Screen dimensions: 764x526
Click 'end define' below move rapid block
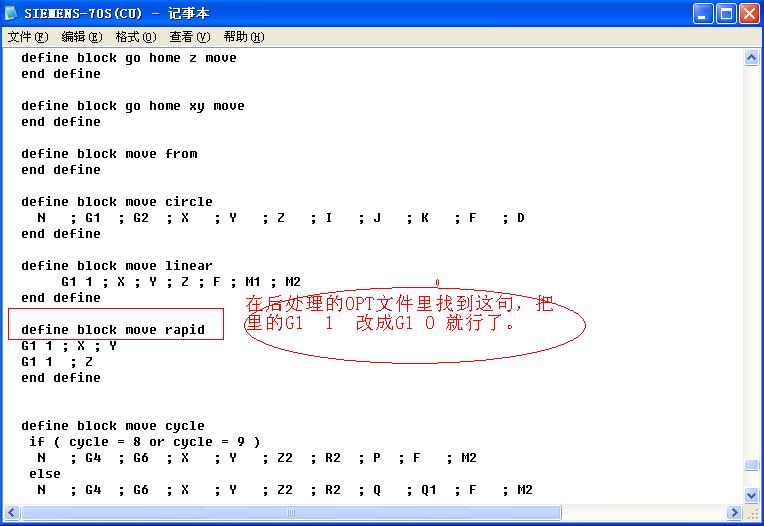pos(61,378)
